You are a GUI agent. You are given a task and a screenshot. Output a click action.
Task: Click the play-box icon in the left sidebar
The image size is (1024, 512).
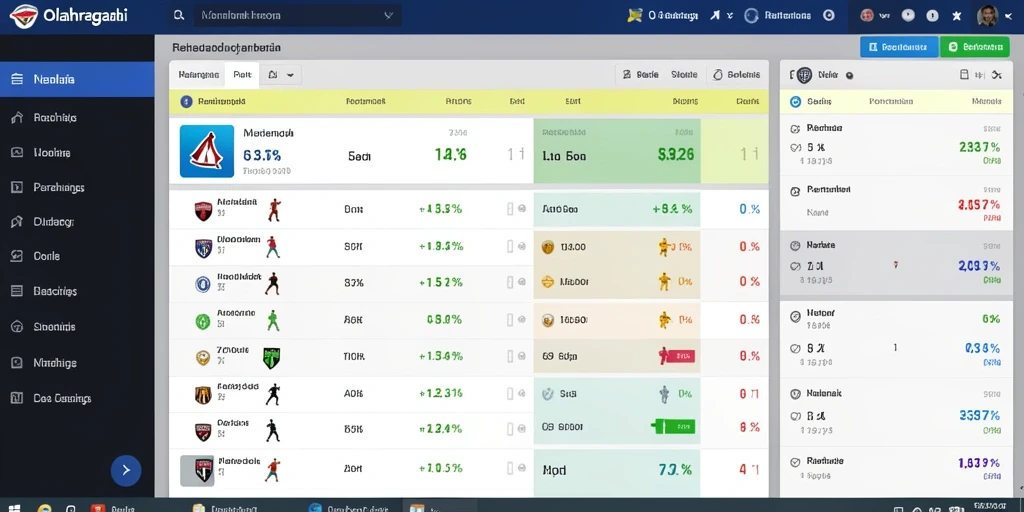tap(18, 187)
